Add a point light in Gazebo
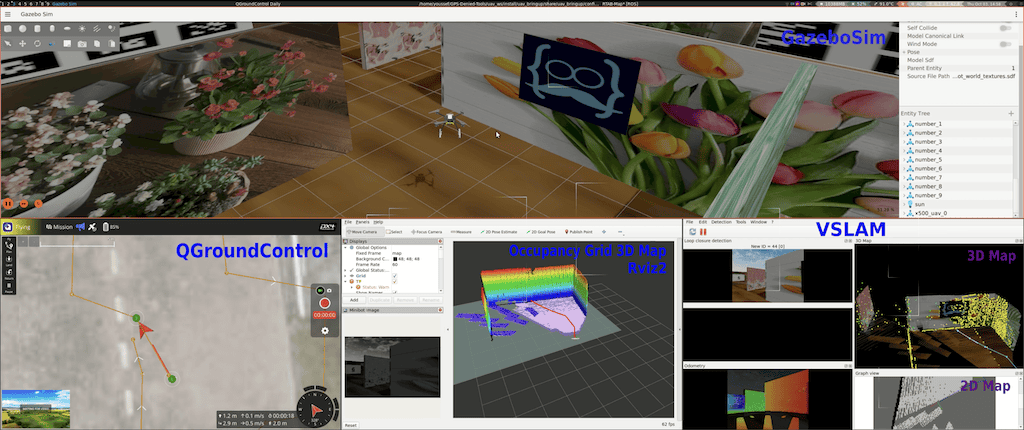Image resolution: width=1024 pixels, height=430 pixels. pos(82,29)
